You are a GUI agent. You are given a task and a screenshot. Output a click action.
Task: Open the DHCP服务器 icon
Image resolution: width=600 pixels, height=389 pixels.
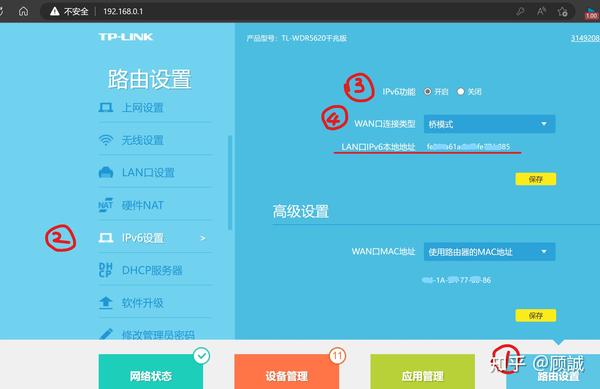[106, 270]
